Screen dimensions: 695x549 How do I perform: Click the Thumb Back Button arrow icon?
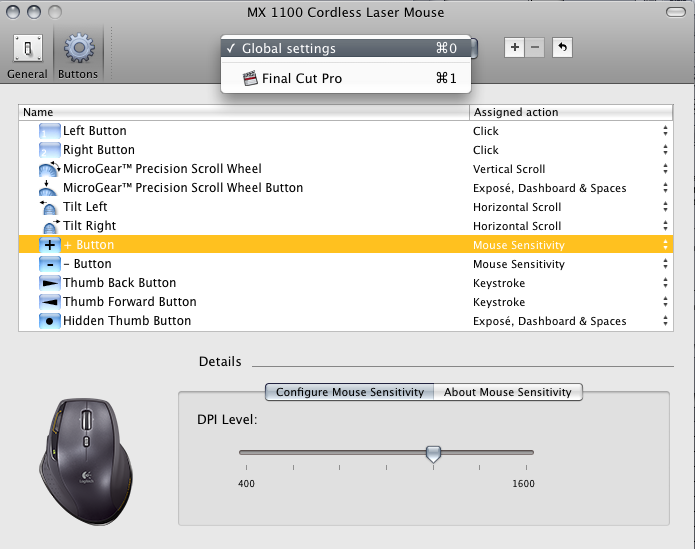coord(49,283)
